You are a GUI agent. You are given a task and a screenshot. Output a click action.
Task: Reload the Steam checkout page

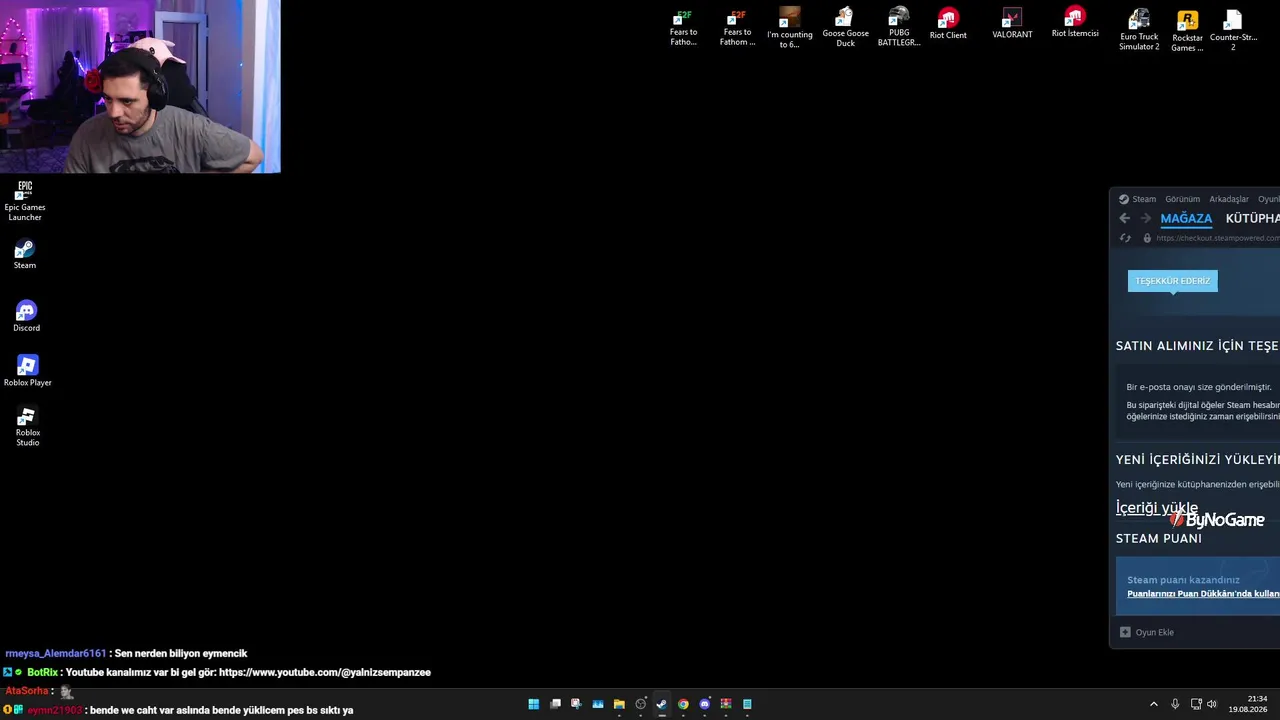point(1125,238)
